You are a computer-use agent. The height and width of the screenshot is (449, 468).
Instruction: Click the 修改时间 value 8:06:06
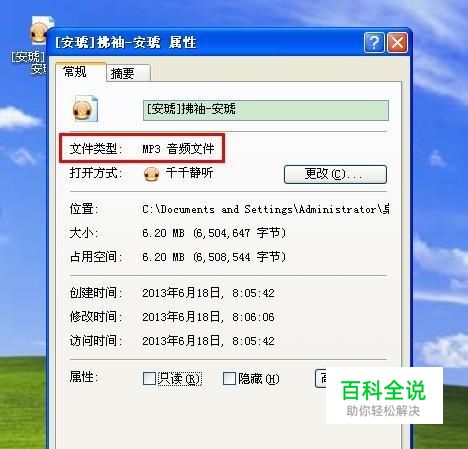point(253,317)
